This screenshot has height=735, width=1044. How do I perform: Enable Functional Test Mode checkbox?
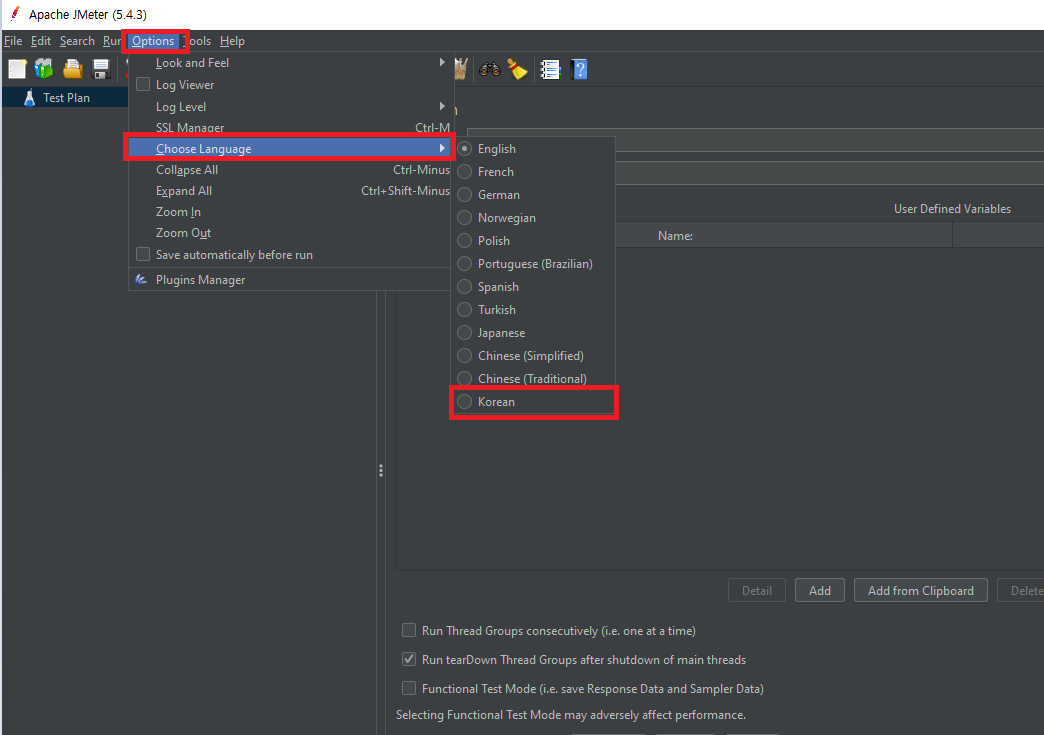pyautogui.click(x=409, y=688)
